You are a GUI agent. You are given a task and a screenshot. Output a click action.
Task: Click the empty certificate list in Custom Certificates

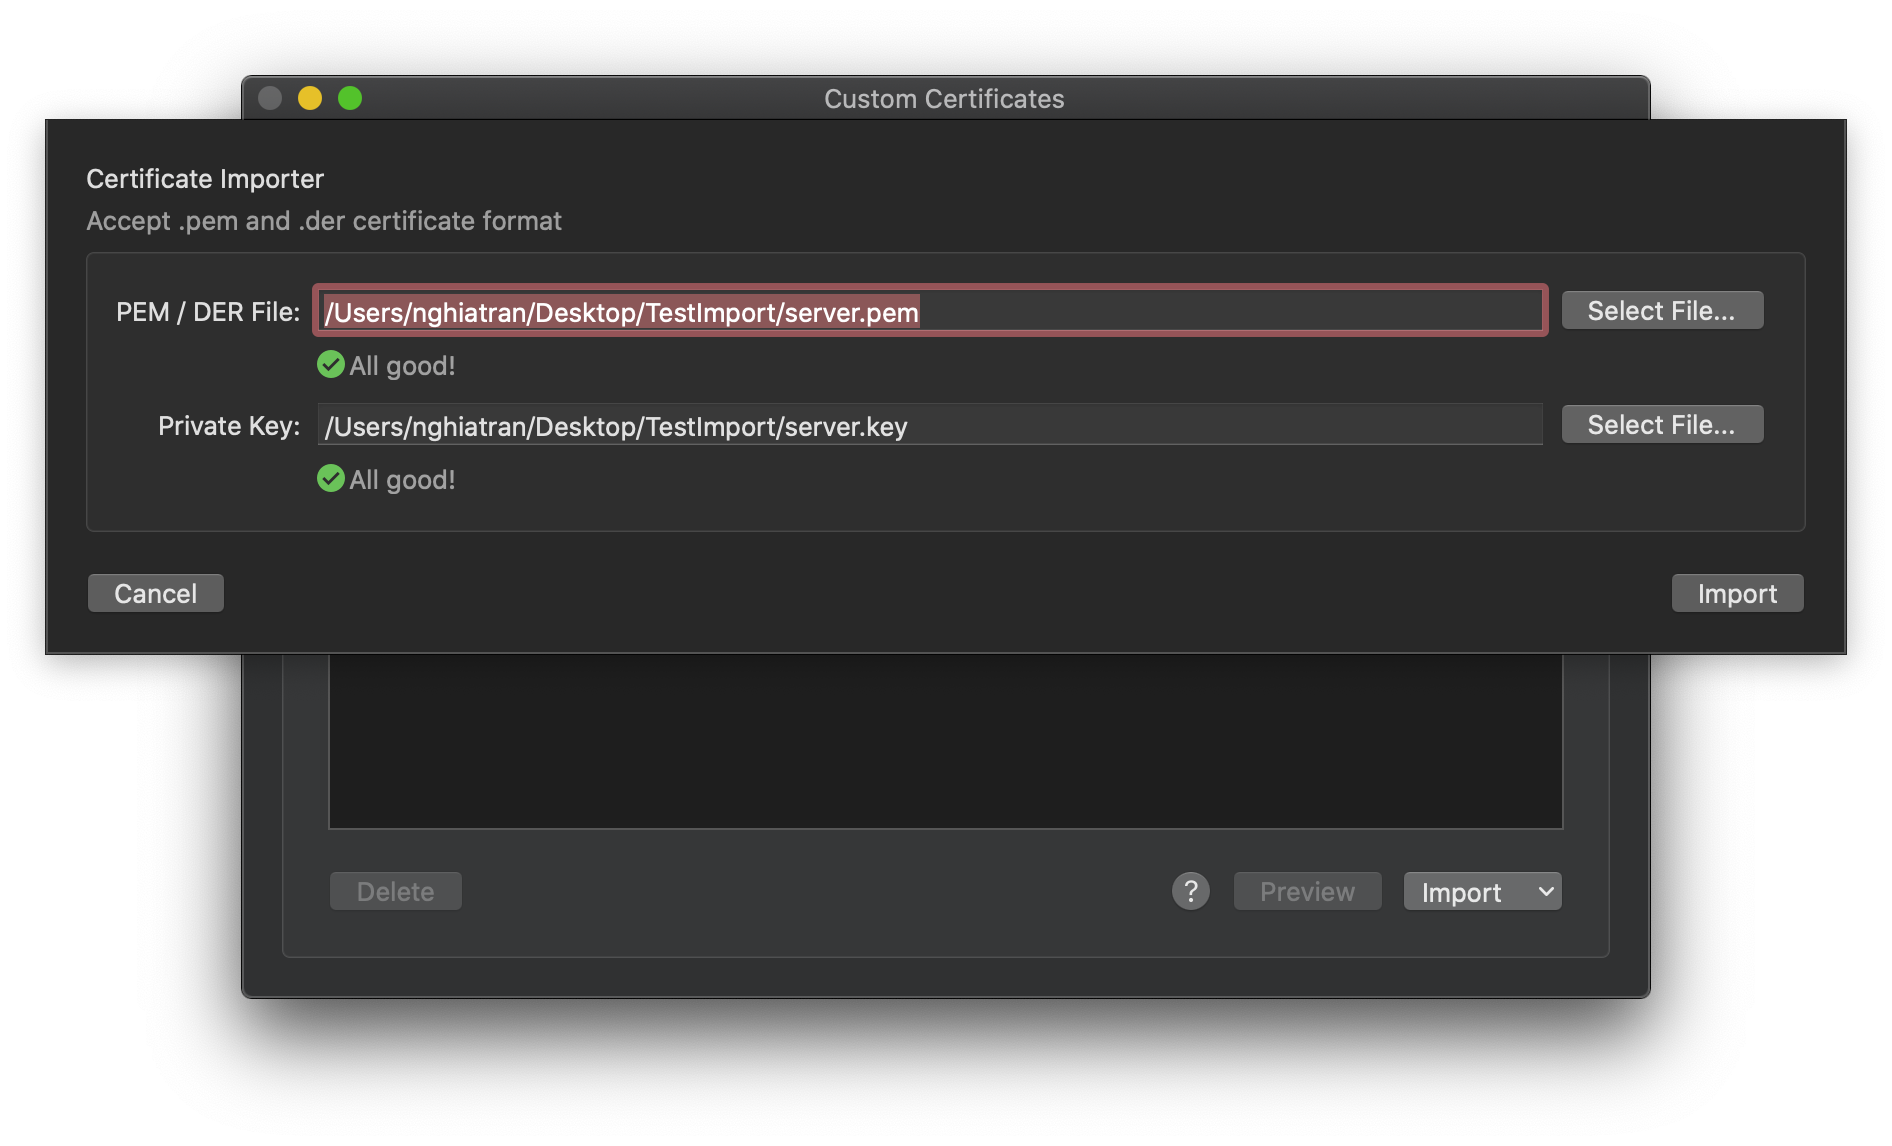[x=945, y=741]
